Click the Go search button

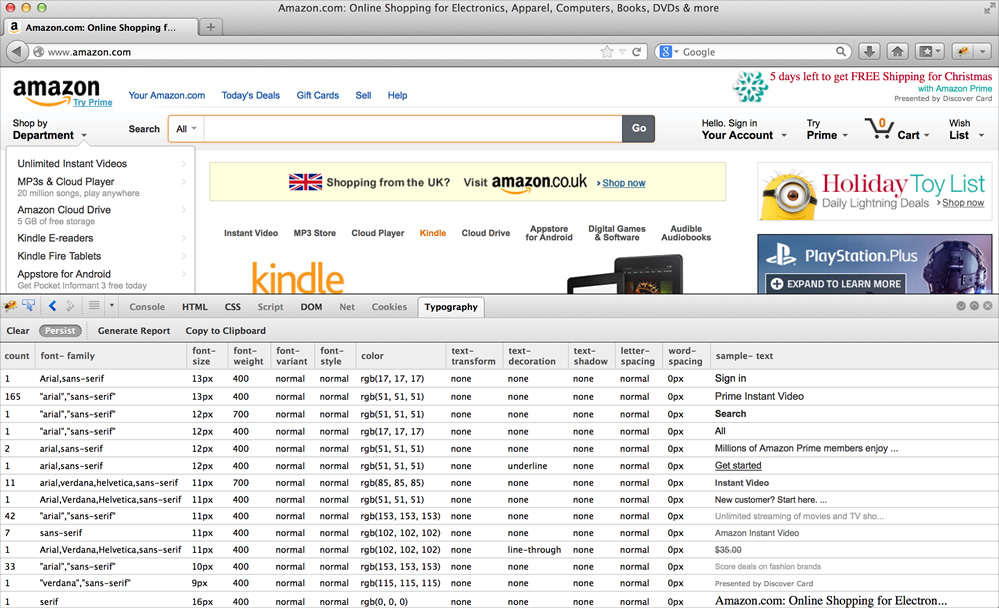[638, 129]
